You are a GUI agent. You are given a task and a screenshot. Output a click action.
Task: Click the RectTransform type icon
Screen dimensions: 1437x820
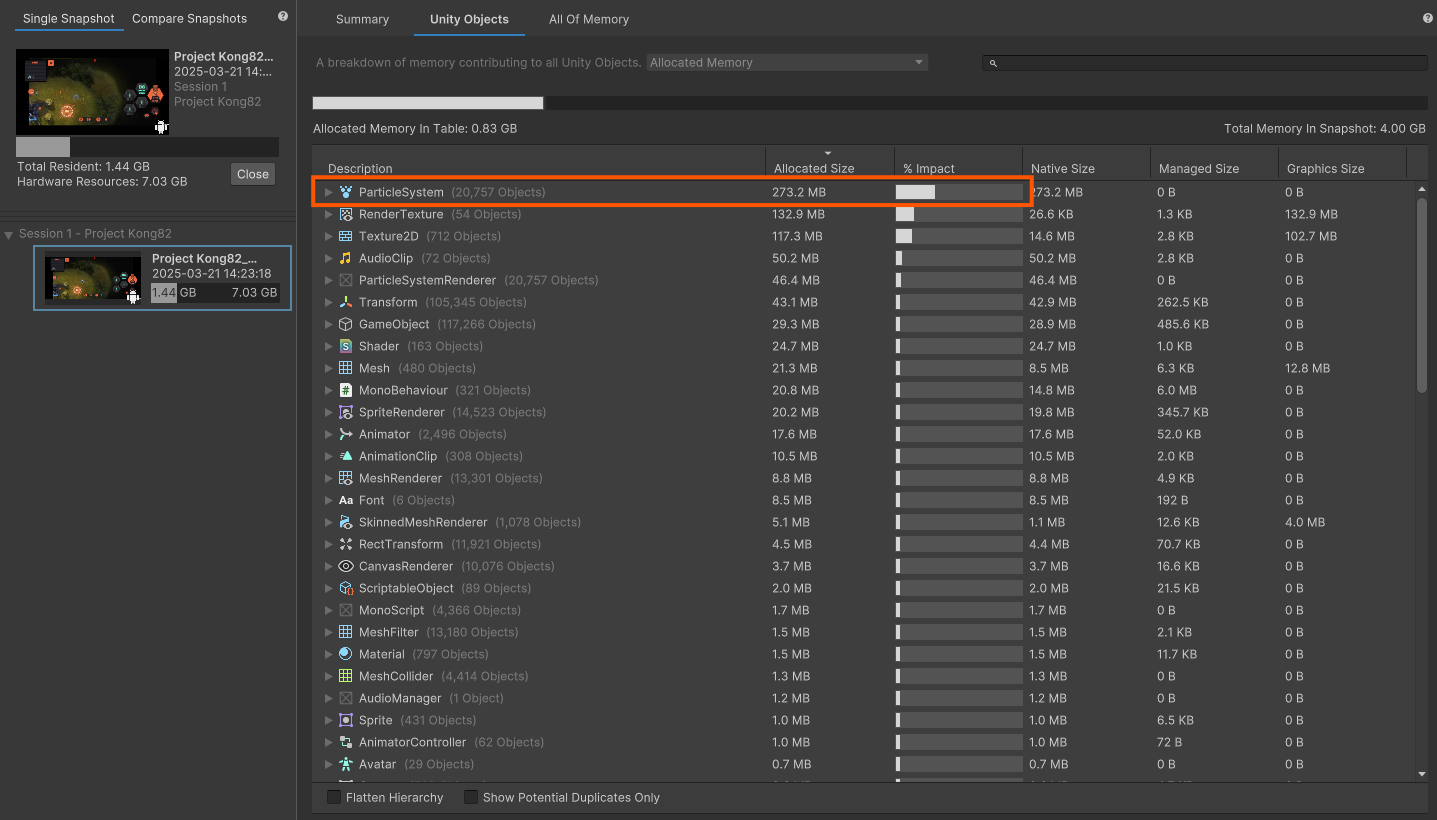(346, 544)
